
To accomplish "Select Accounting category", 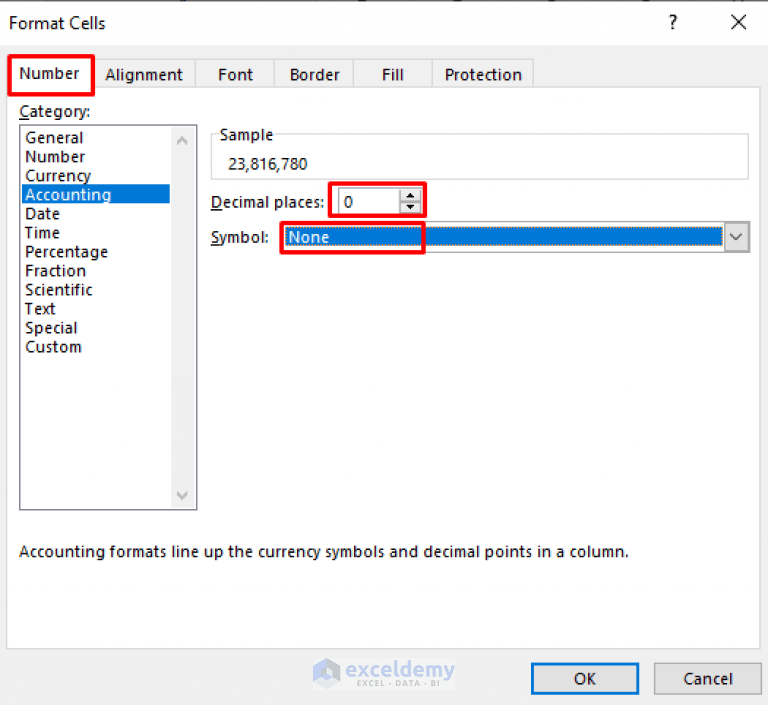I will [x=96, y=194].
